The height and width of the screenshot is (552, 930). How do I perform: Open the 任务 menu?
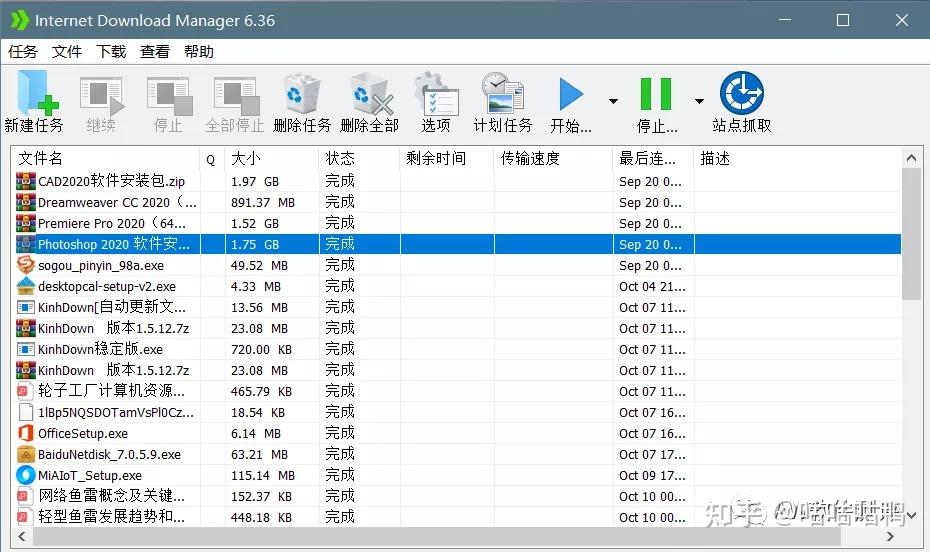pyautogui.click(x=23, y=52)
